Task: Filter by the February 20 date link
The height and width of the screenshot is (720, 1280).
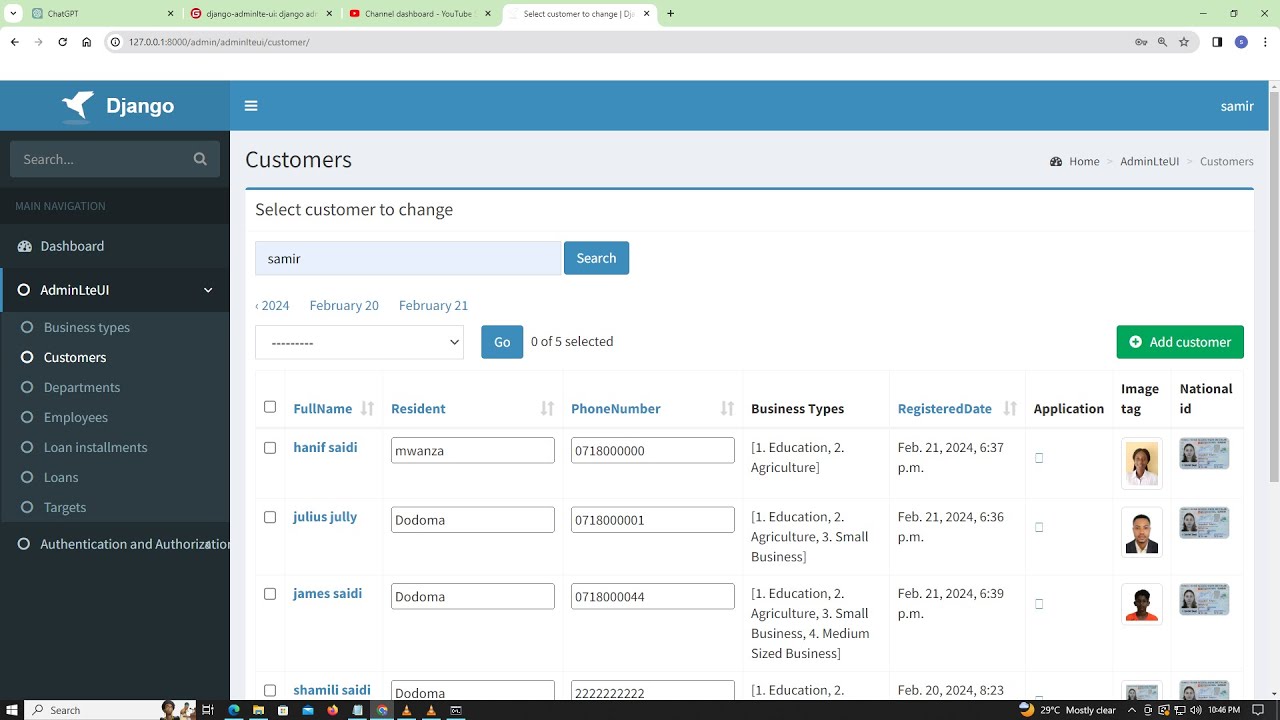Action: pos(344,305)
